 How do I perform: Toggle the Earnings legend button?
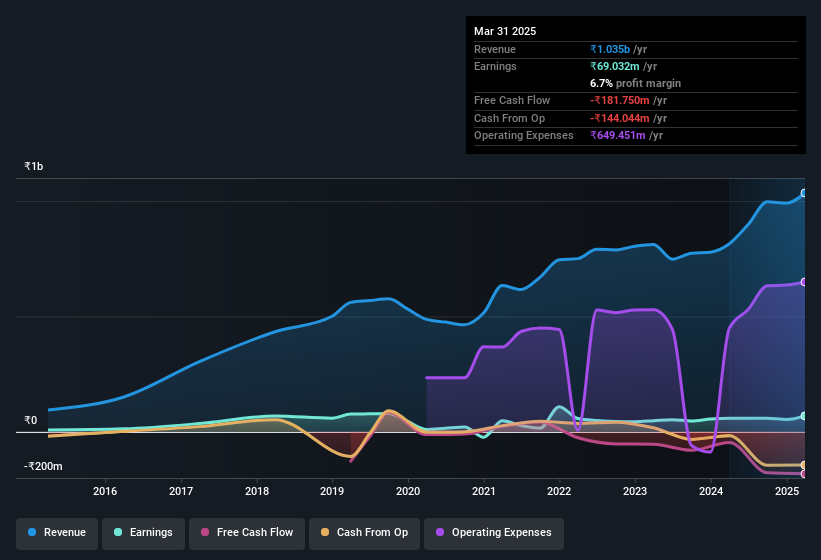click(x=143, y=533)
